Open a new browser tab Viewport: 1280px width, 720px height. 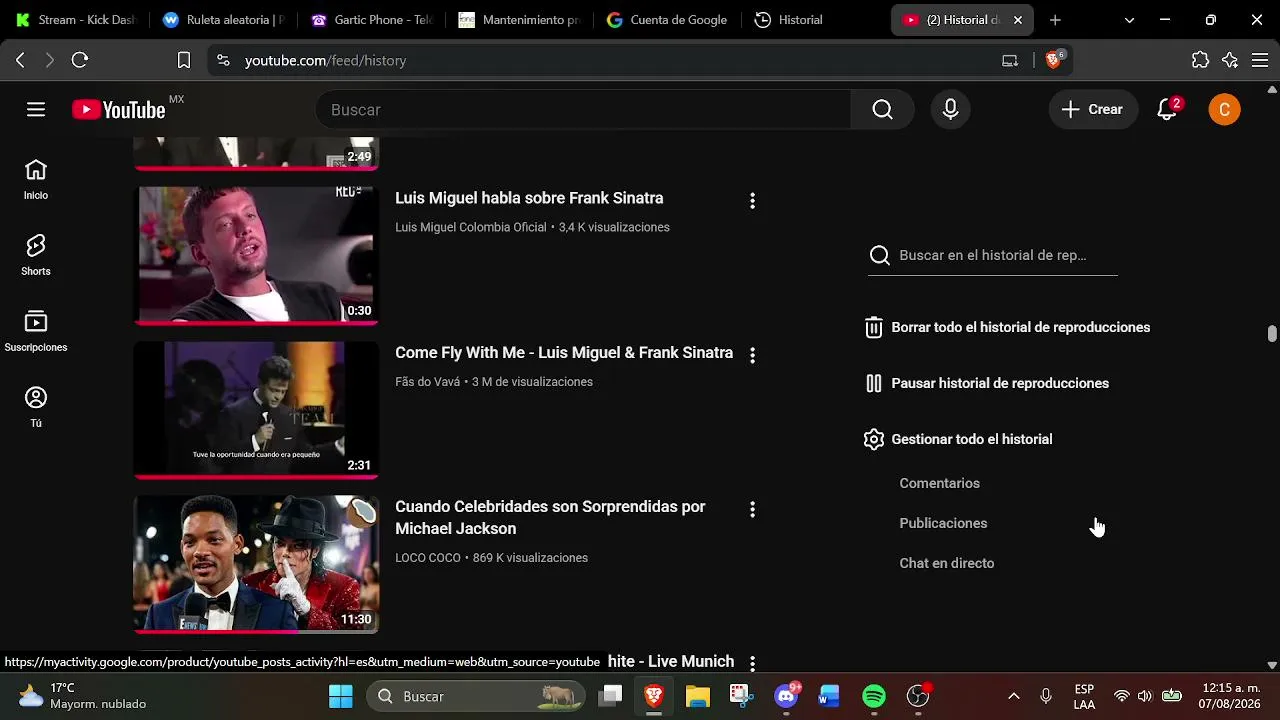coord(1055,20)
